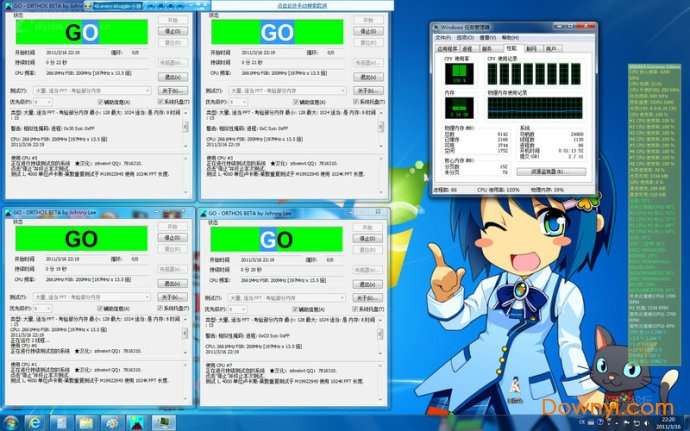Click 退出(X) button in top-left ORTHOS window

[x=173, y=77]
